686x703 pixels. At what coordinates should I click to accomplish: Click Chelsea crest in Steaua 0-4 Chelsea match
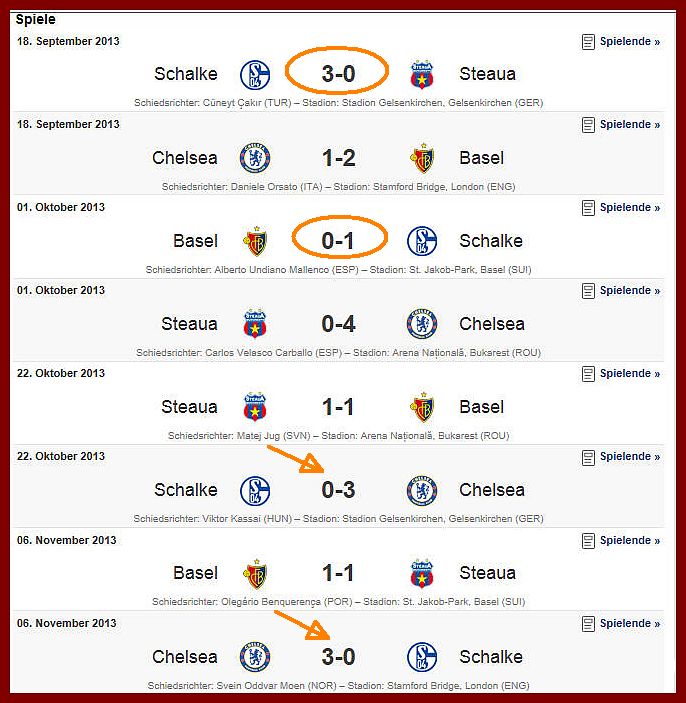coord(421,324)
